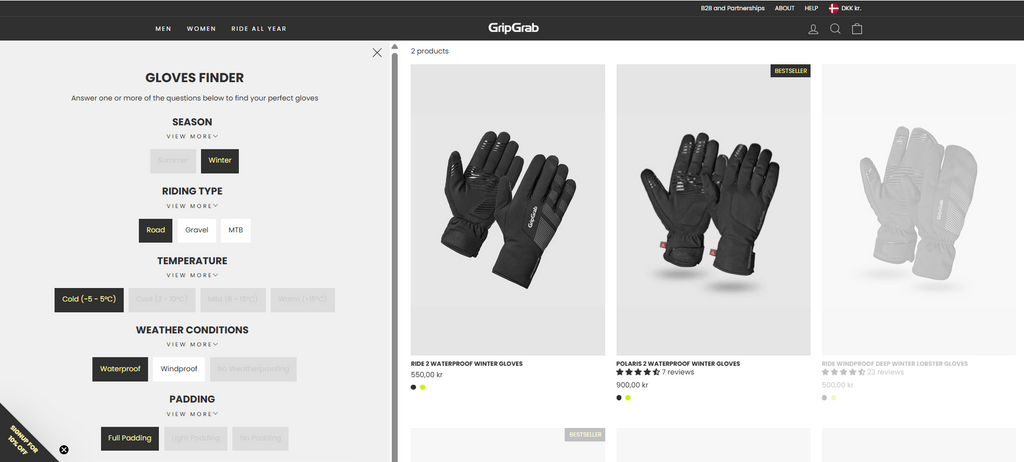Open Polaris 2 Waterproof Winter Gloves title

tap(678, 364)
